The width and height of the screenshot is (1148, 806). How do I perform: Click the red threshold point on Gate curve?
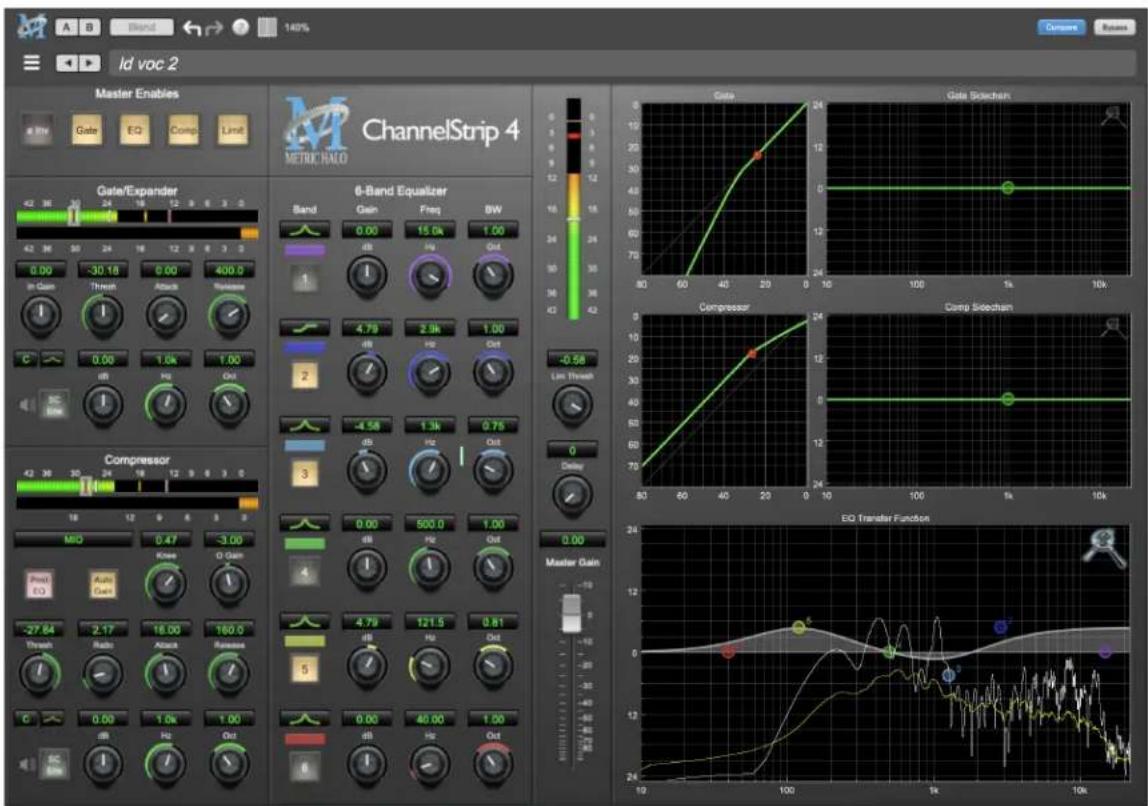758,155
